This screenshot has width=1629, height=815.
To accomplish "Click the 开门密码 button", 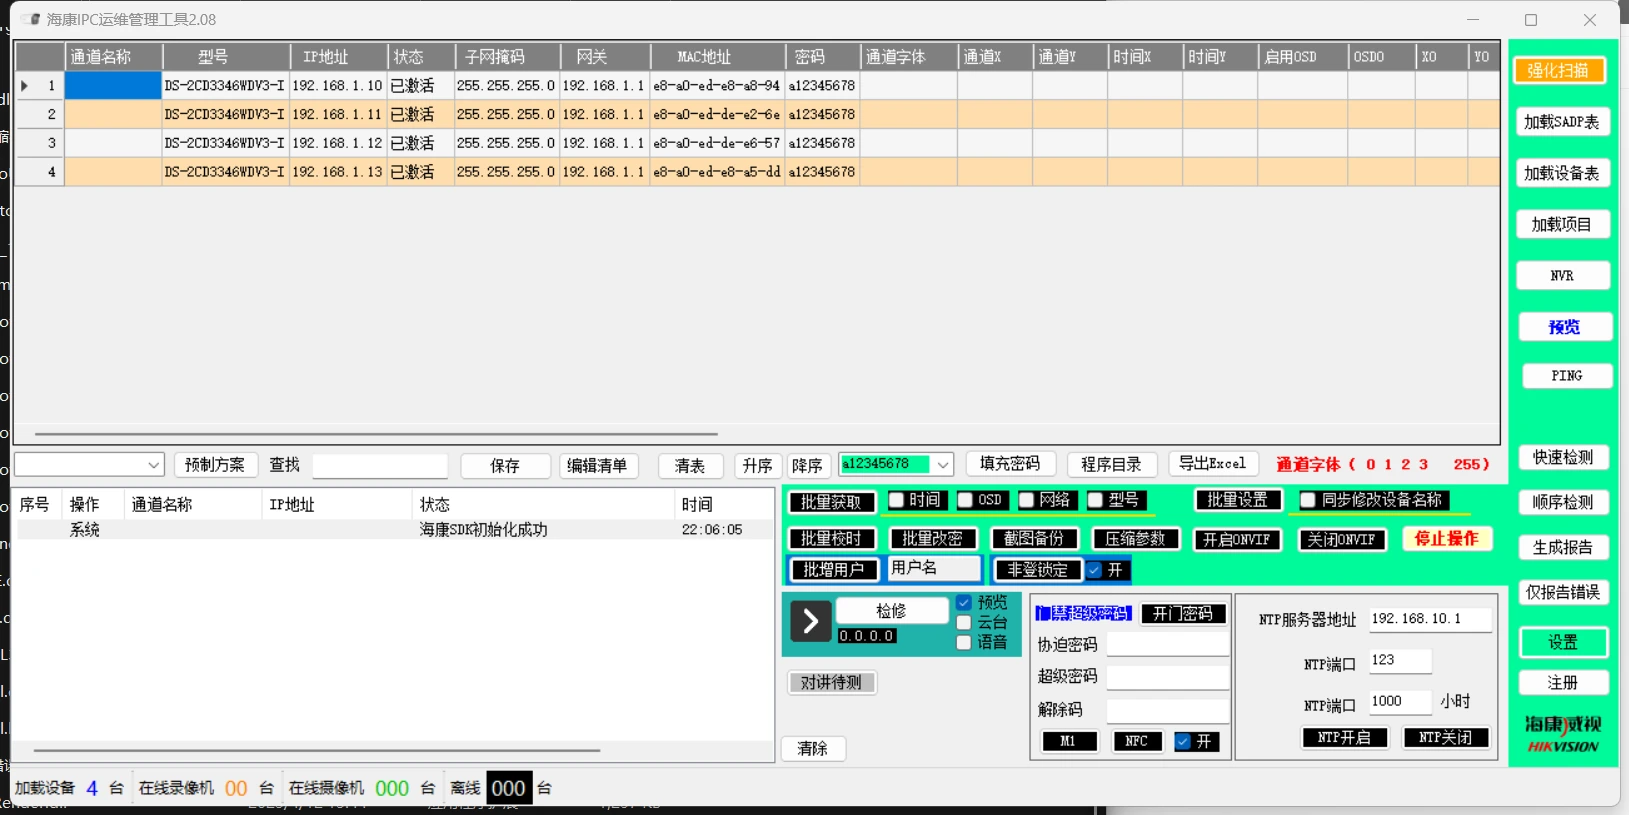I will pyautogui.click(x=1183, y=614).
